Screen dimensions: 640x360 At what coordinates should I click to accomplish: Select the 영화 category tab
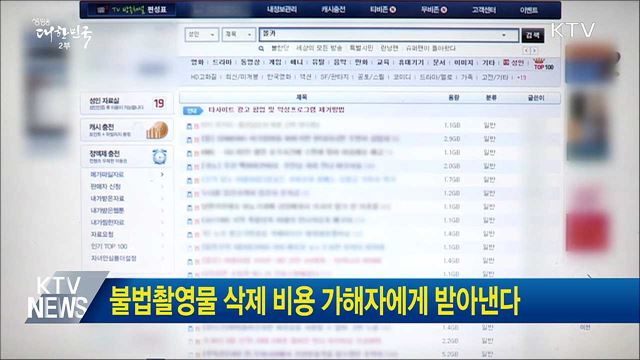197,62
